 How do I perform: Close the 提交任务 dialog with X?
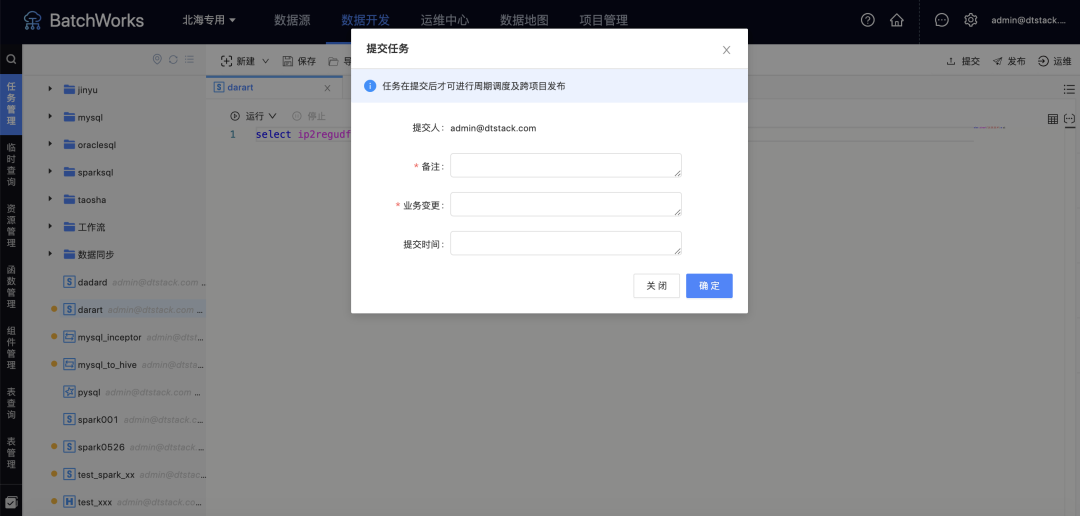point(726,50)
